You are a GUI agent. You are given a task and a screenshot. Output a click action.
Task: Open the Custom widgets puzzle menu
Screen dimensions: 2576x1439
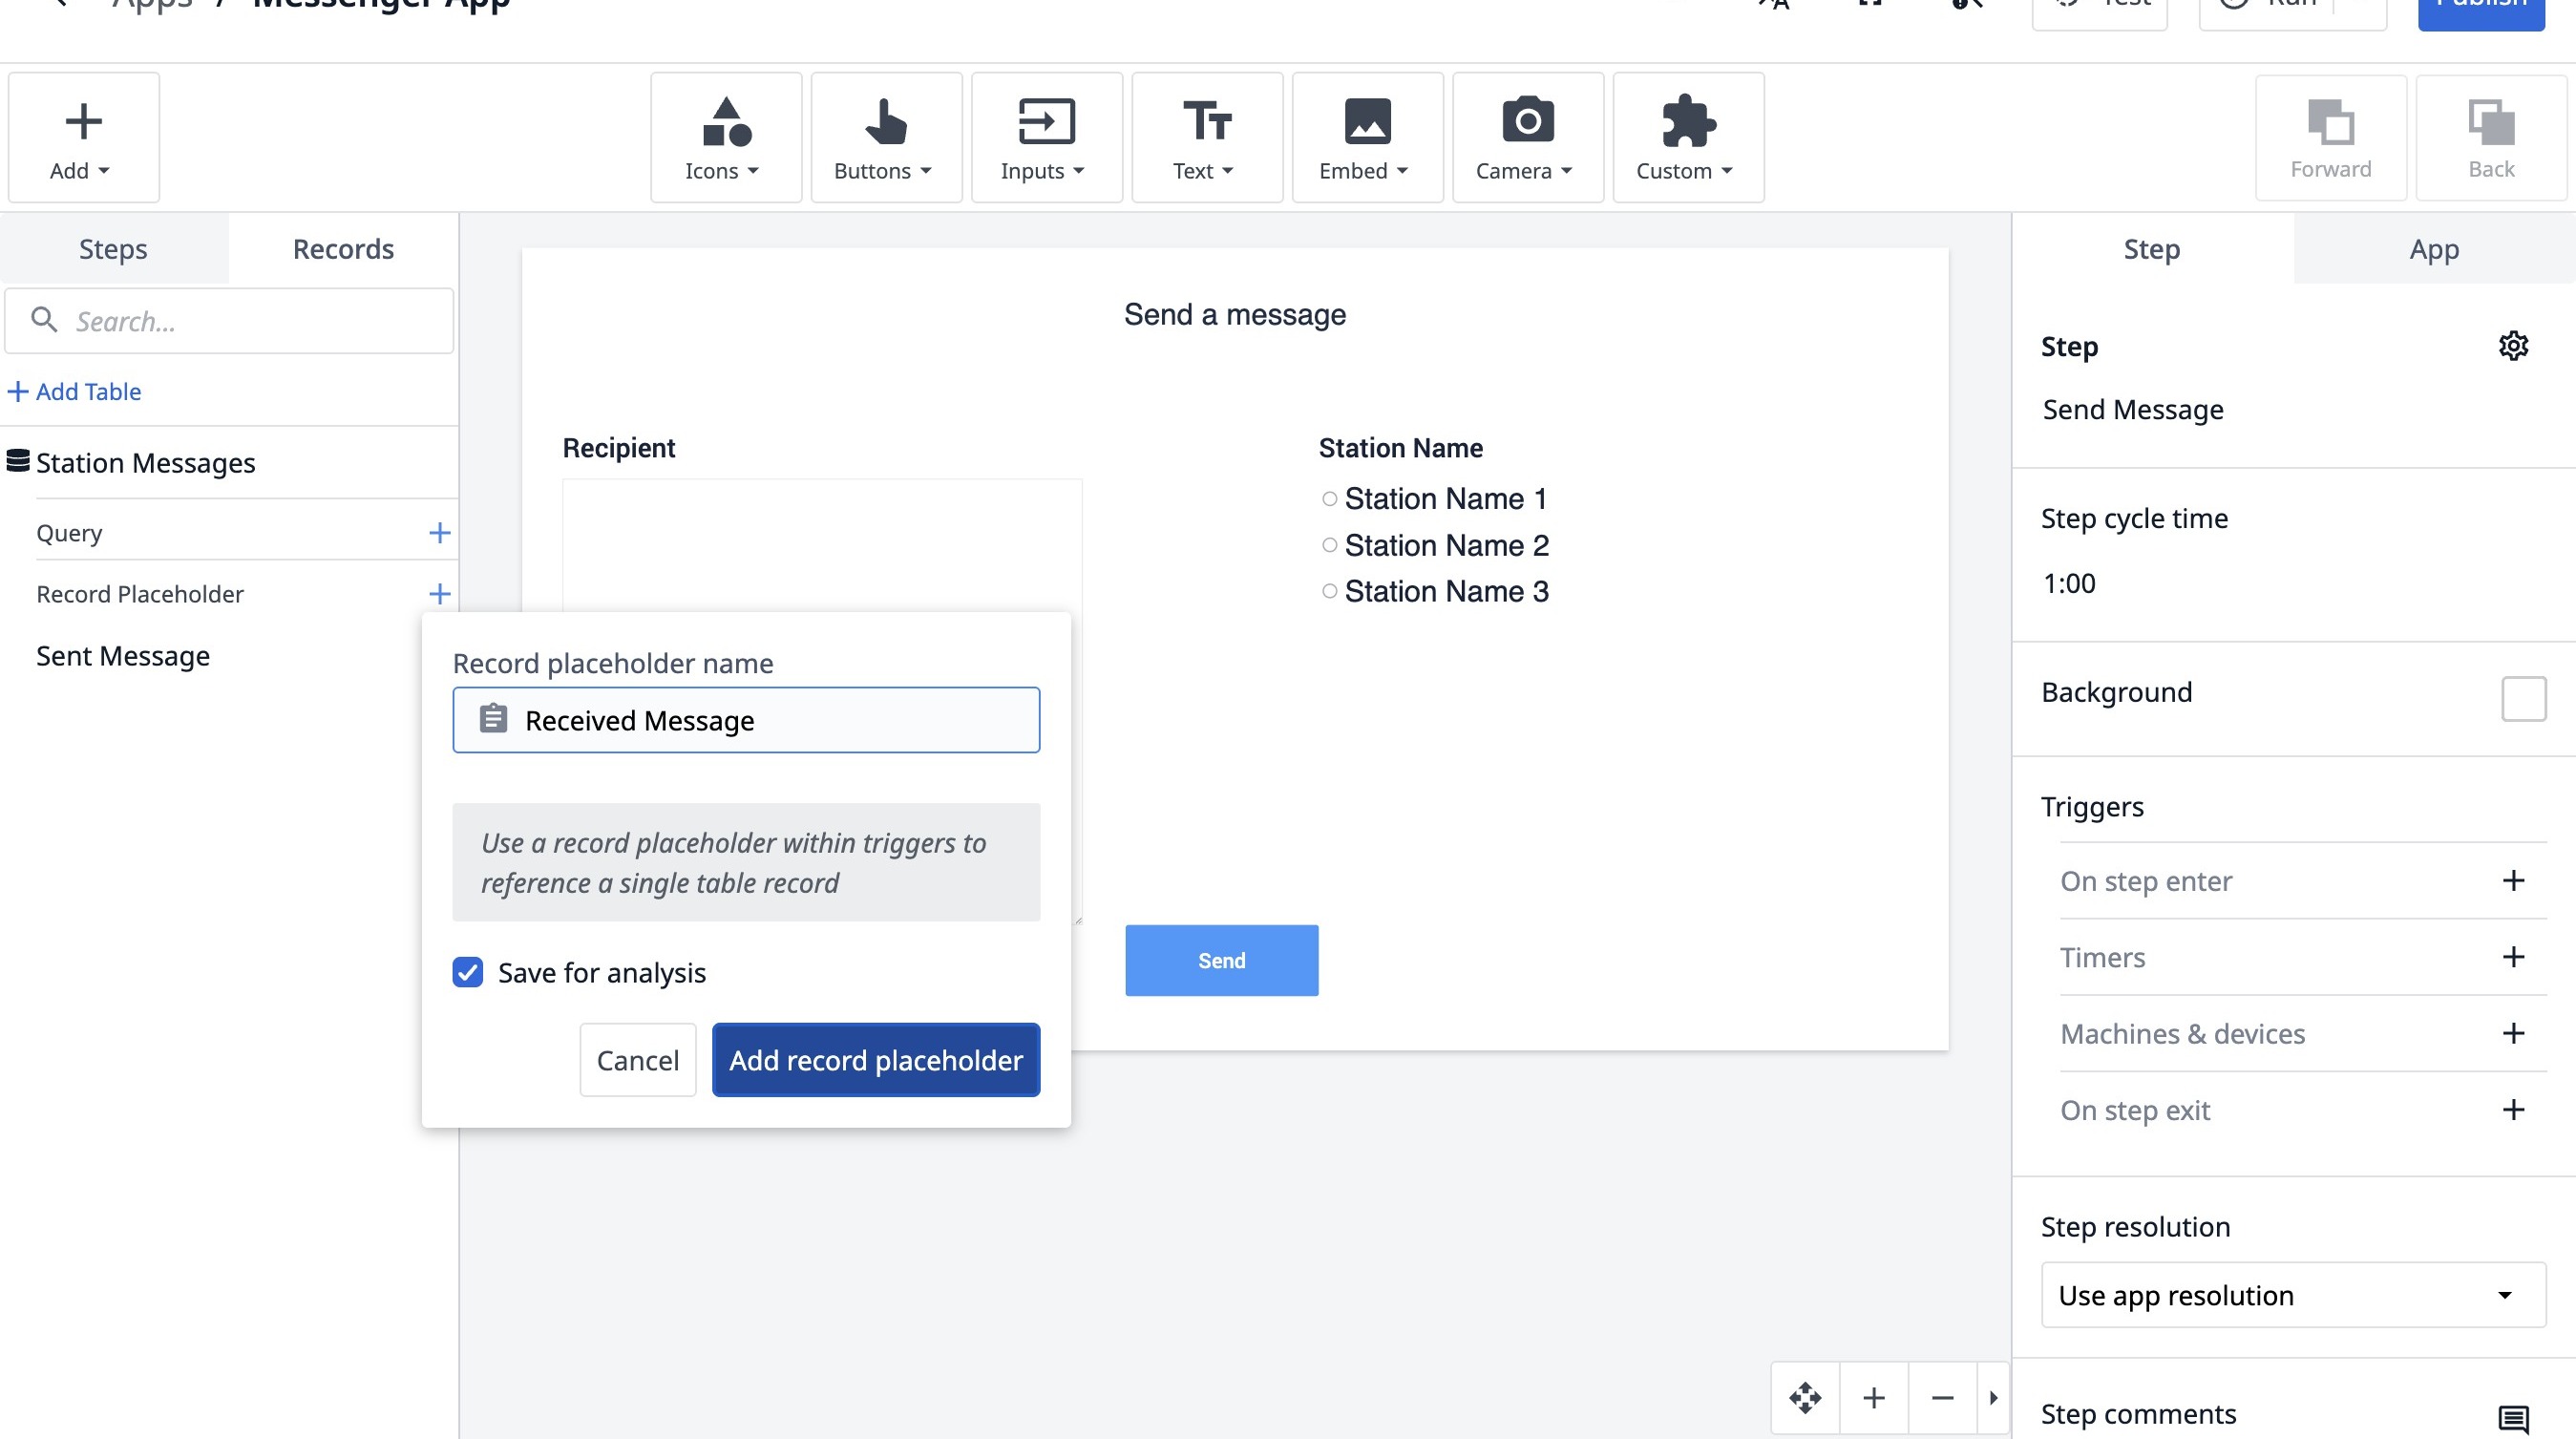tap(1687, 138)
